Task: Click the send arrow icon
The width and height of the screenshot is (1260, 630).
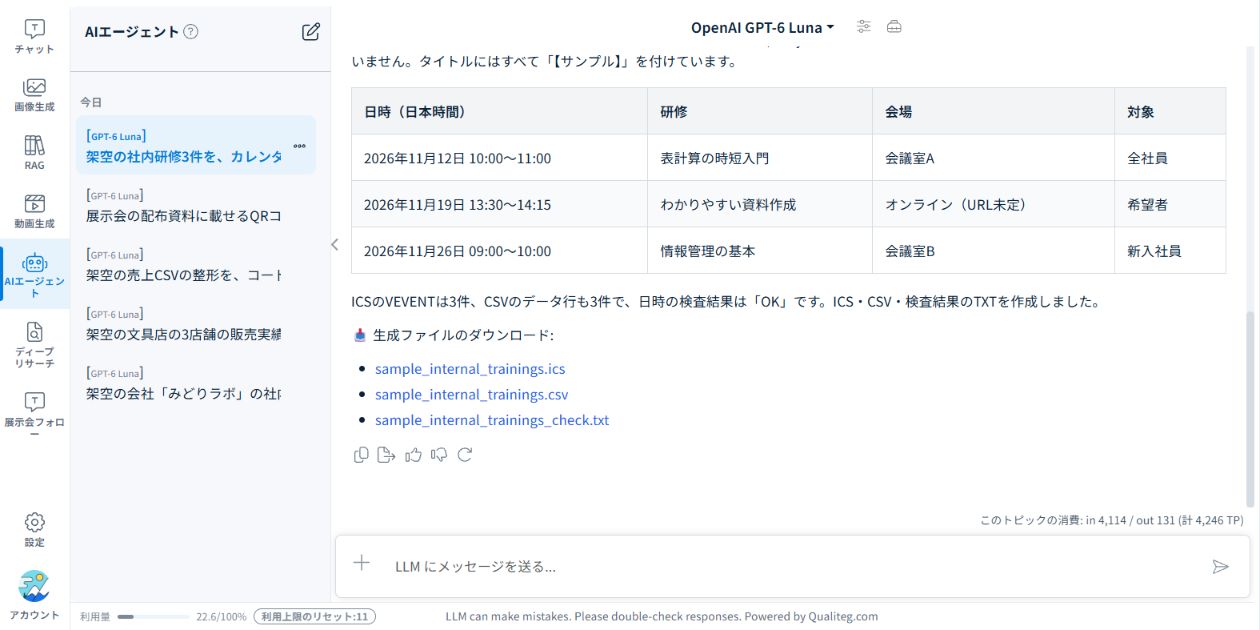Action: (1220, 566)
